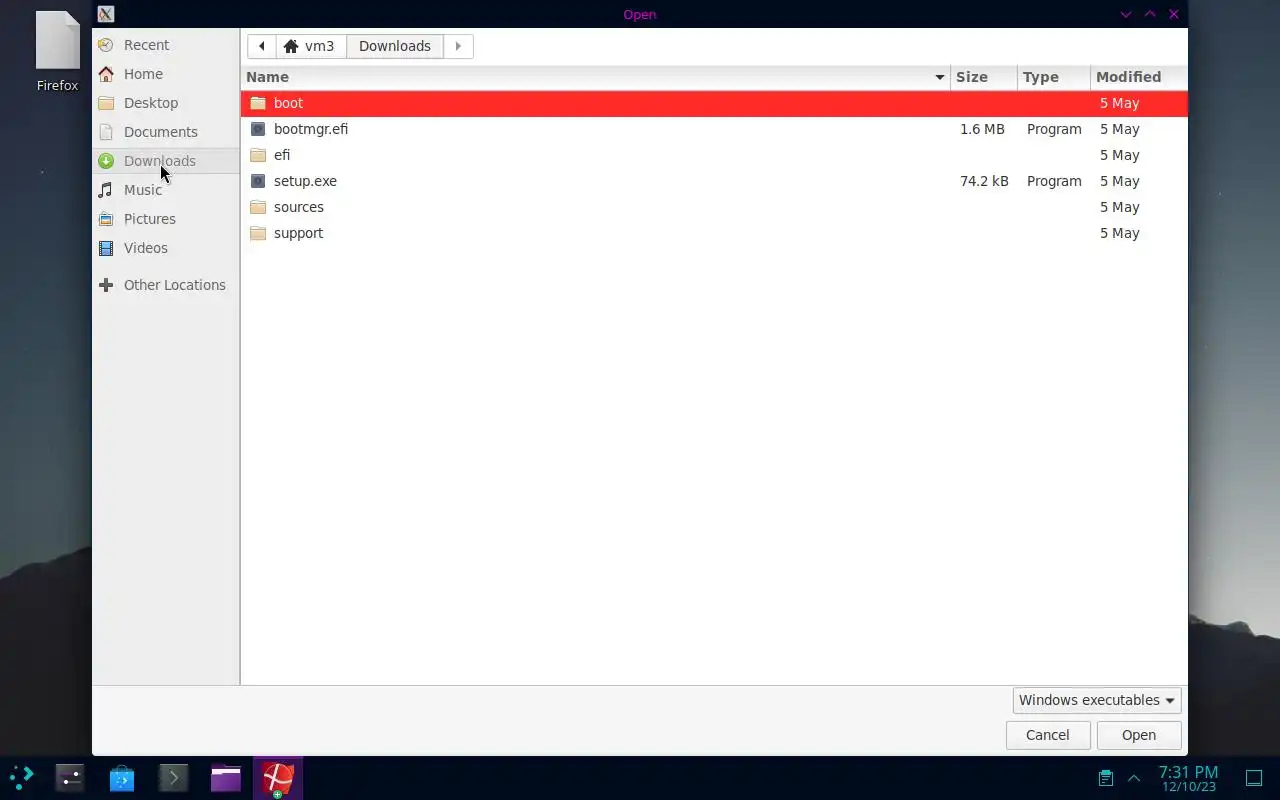The image size is (1280, 800).
Task: Click the efi folder icon
Action: tap(258, 155)
